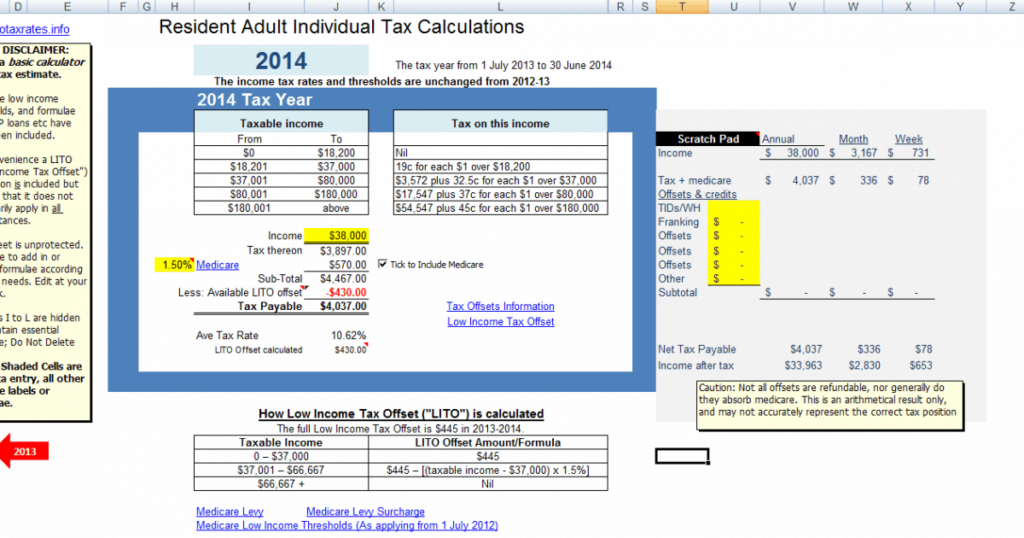Select the '$3,572 plus 32.5c' tax row
The width and height of the screenshot is (1024, 538).
(x=500, y=180)
